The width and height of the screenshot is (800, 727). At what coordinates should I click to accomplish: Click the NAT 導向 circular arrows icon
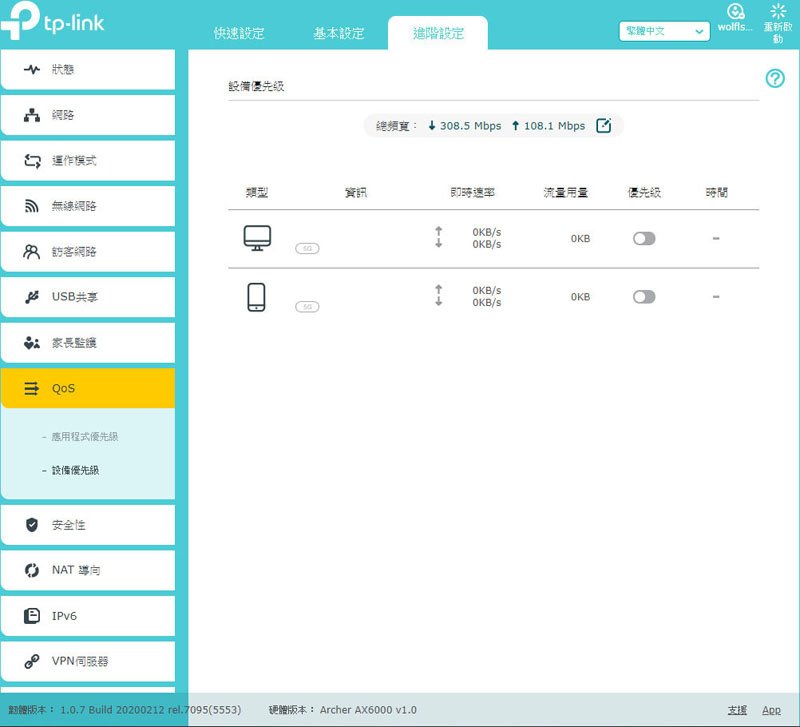pyautogui.click(x=32, y=570)
